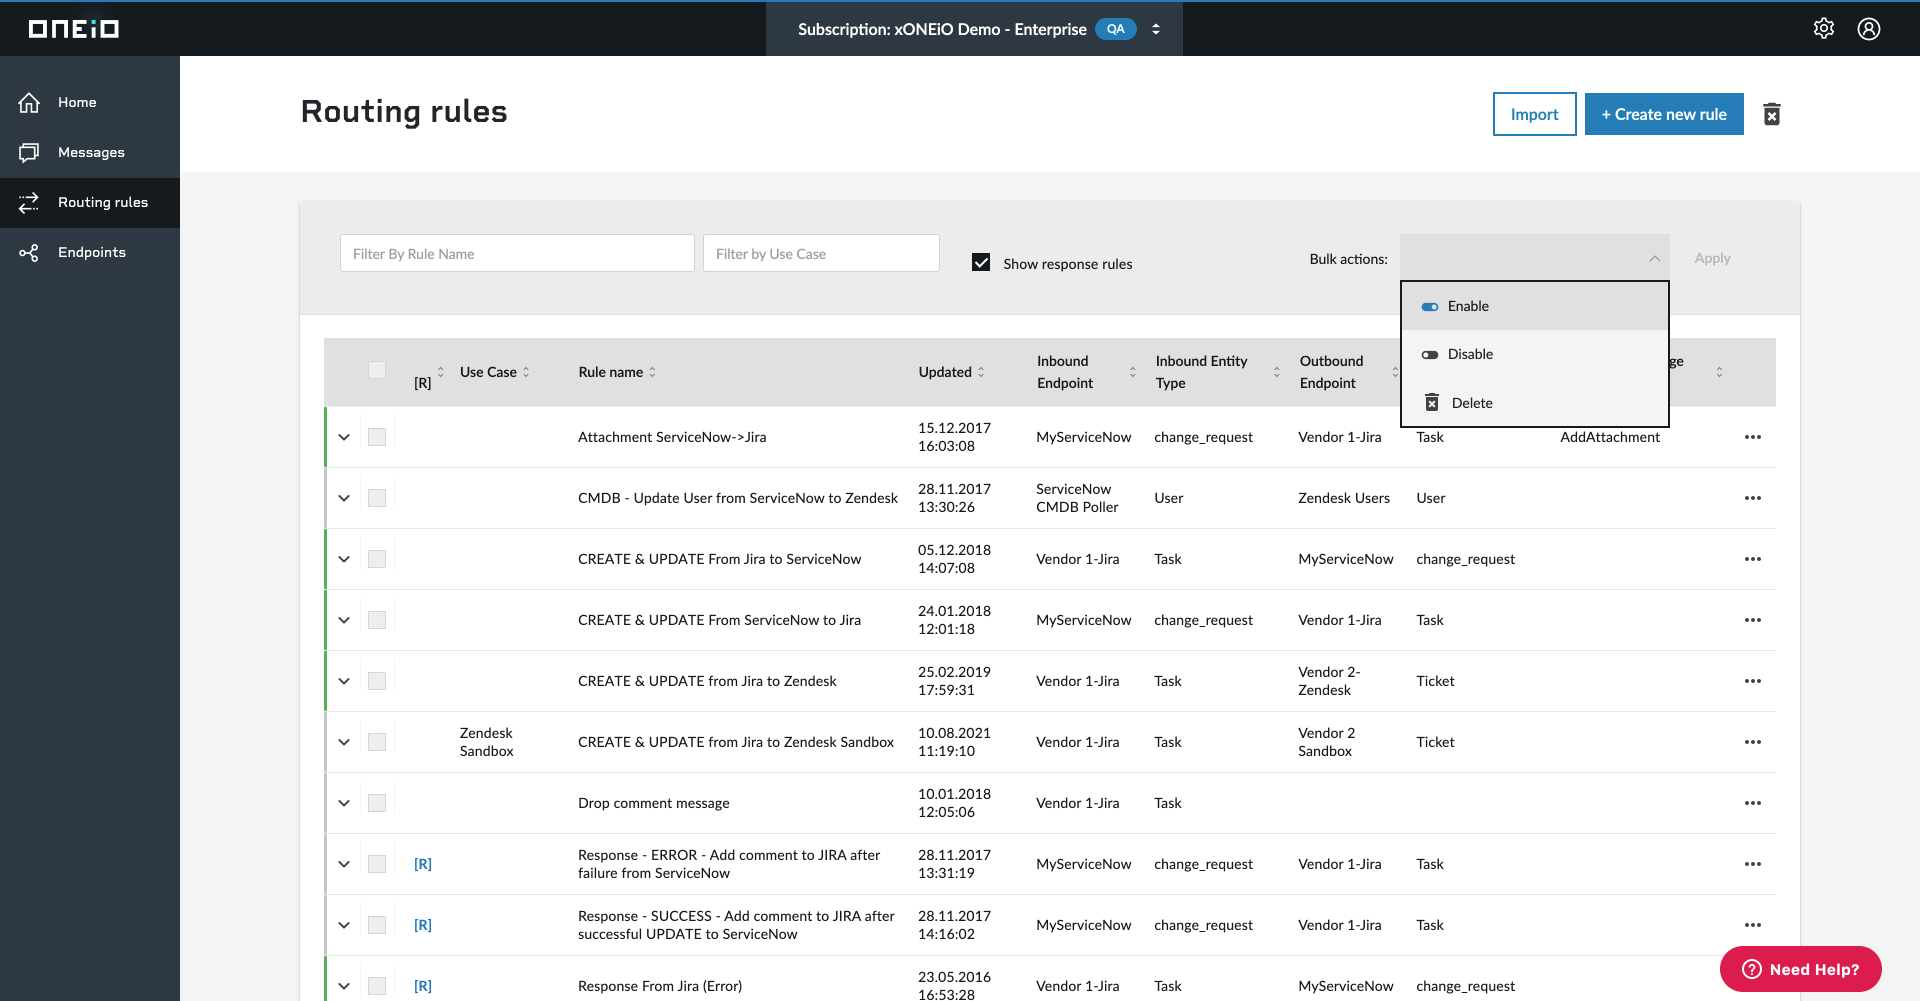Expand the CMDB Update User row
This screenshot has width=1920, height=1001.
coord(344,498)
